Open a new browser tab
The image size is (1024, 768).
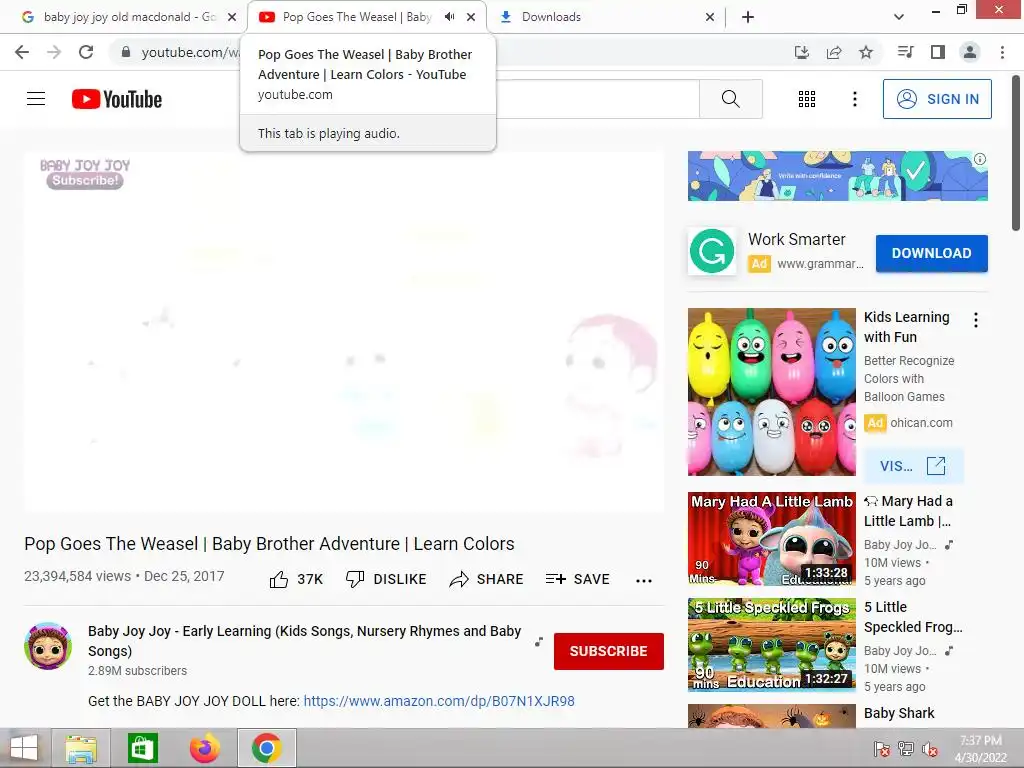click(748, 17)
